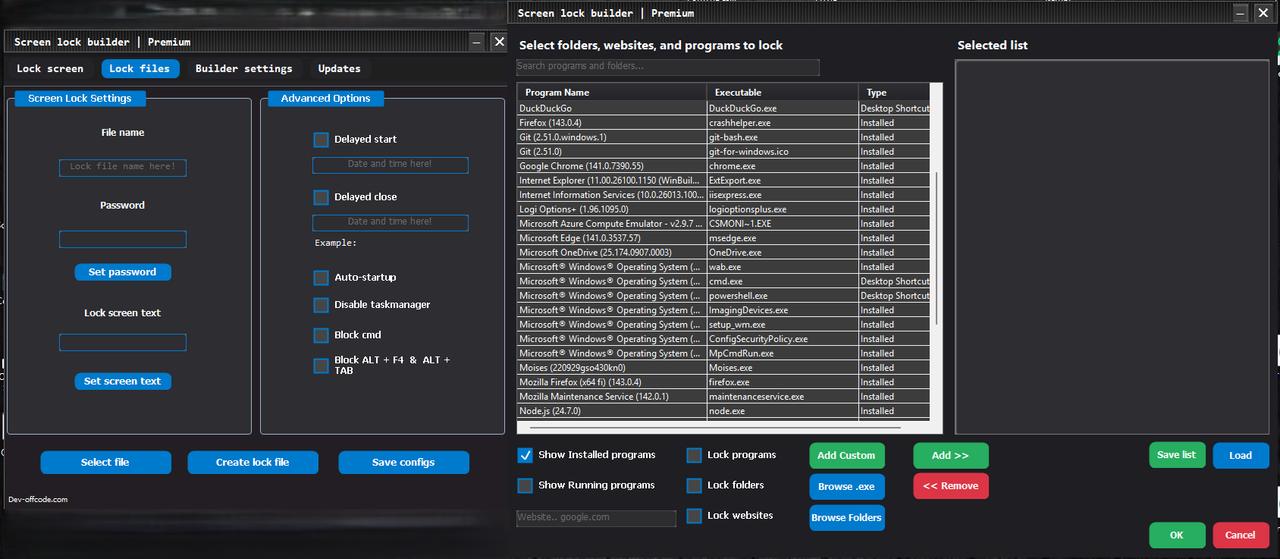Click the Lock screen text input field
The height and width of the screenshot is (559, 1280).
coord(123,343)
